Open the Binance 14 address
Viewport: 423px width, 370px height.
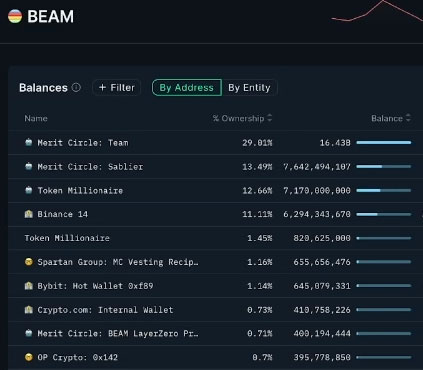click(x=63, y=214)
